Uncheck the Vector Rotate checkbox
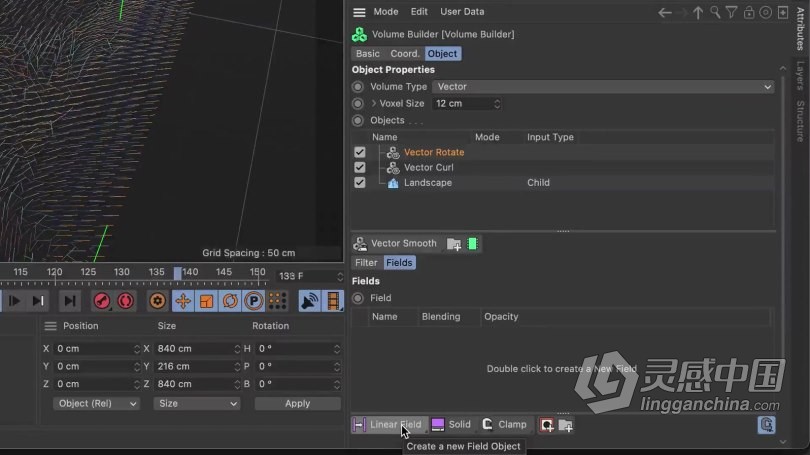 click(x=360, y=152)
